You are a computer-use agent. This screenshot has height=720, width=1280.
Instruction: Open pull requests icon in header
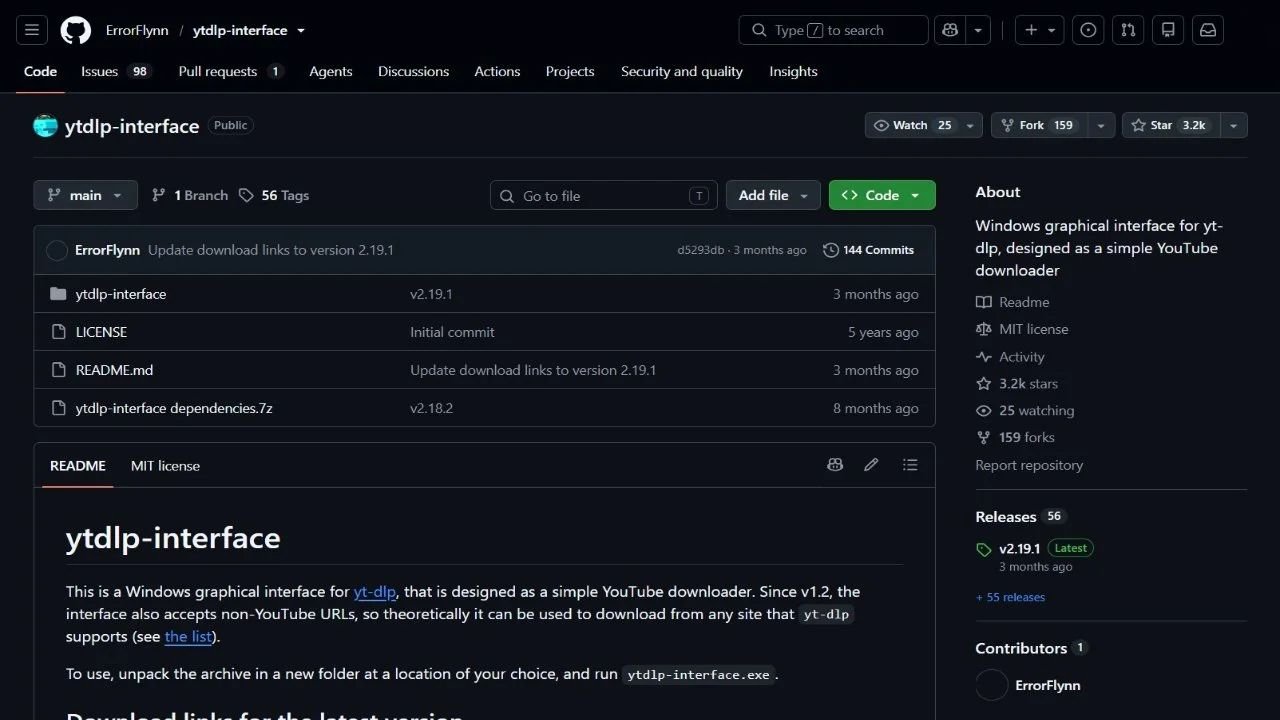[1128, 30]
